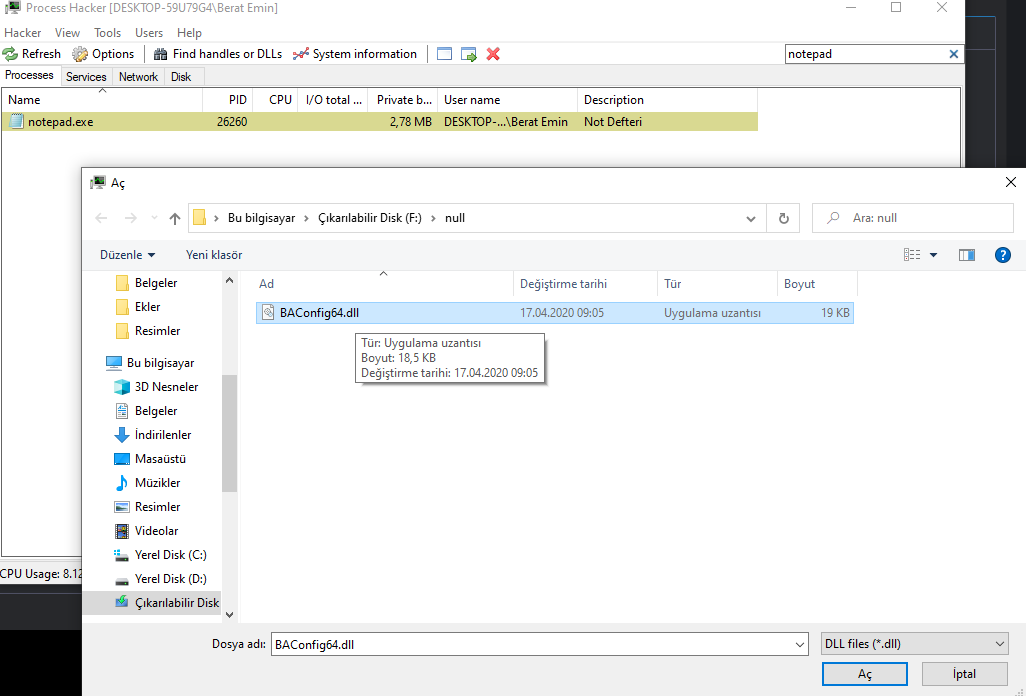This screenshot has width=1026, height=696.
Task: Click the null breadcrumb segment
Action: [455, 218]
